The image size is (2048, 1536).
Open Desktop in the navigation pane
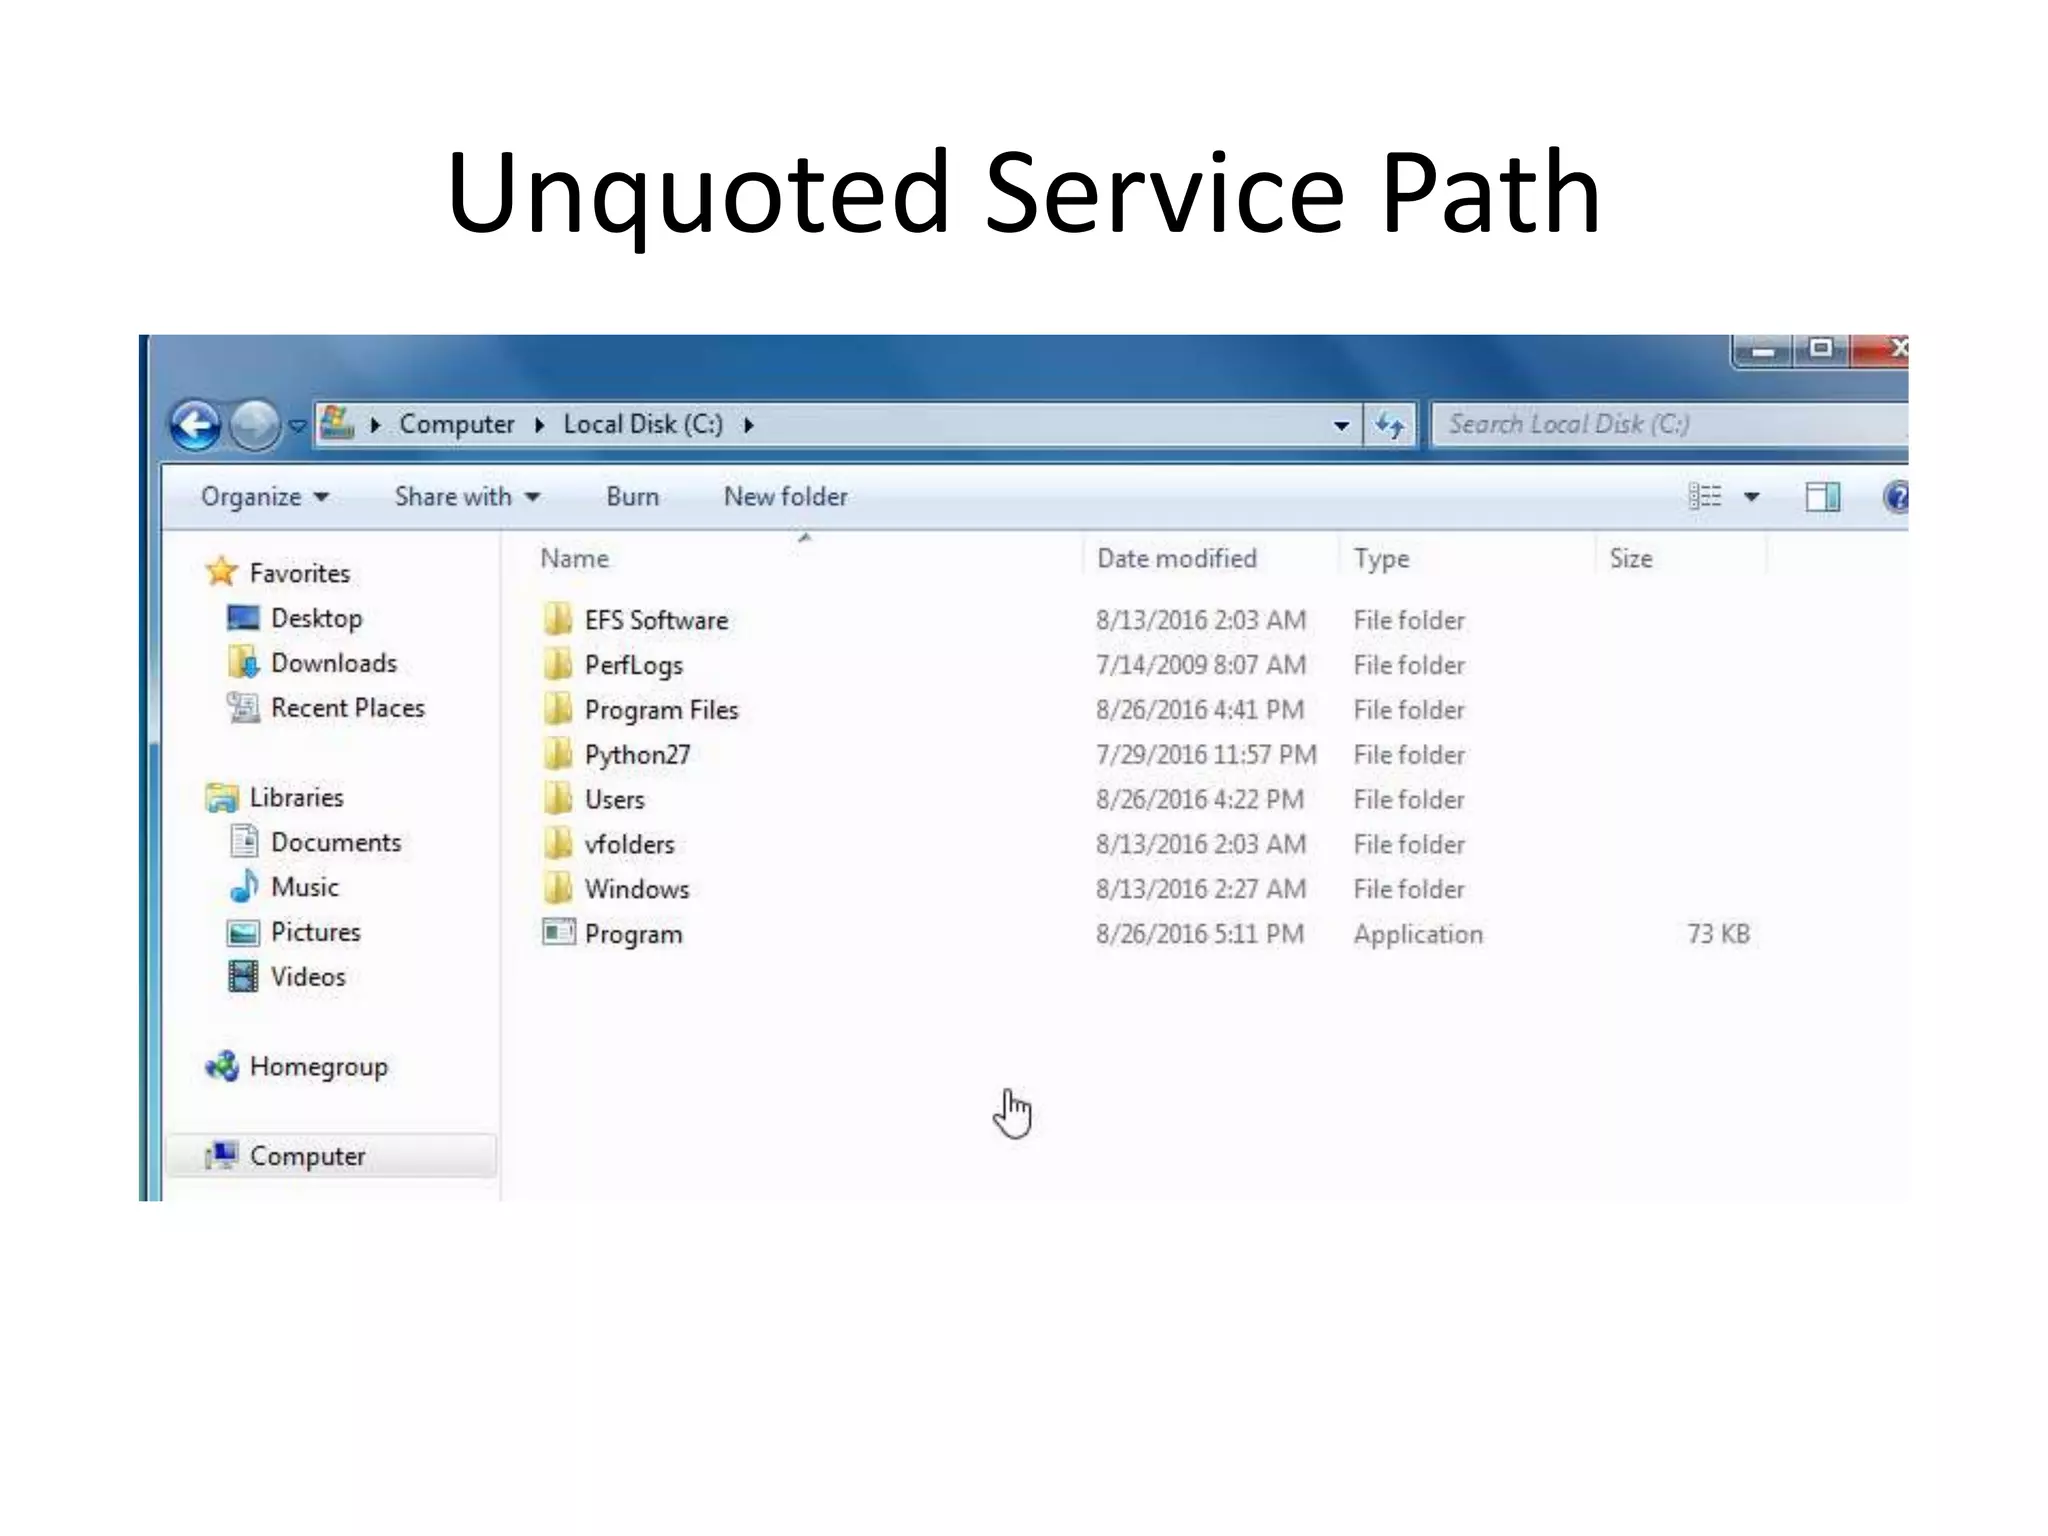[316, 618]
